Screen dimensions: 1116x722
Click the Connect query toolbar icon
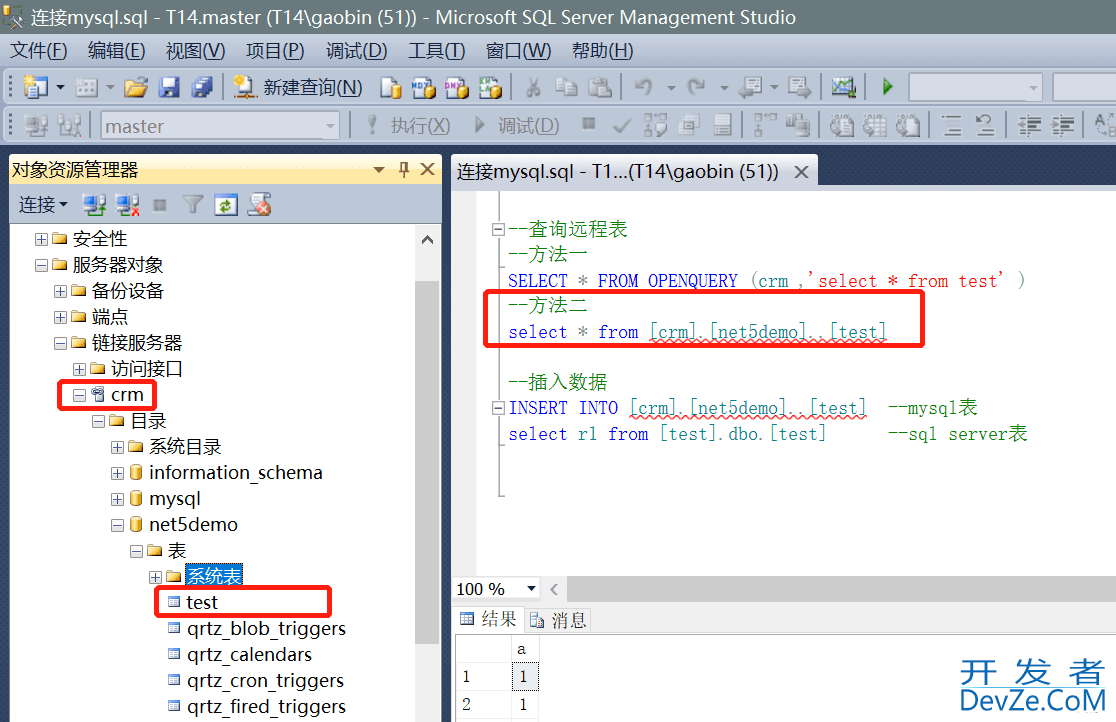(36, 126)
